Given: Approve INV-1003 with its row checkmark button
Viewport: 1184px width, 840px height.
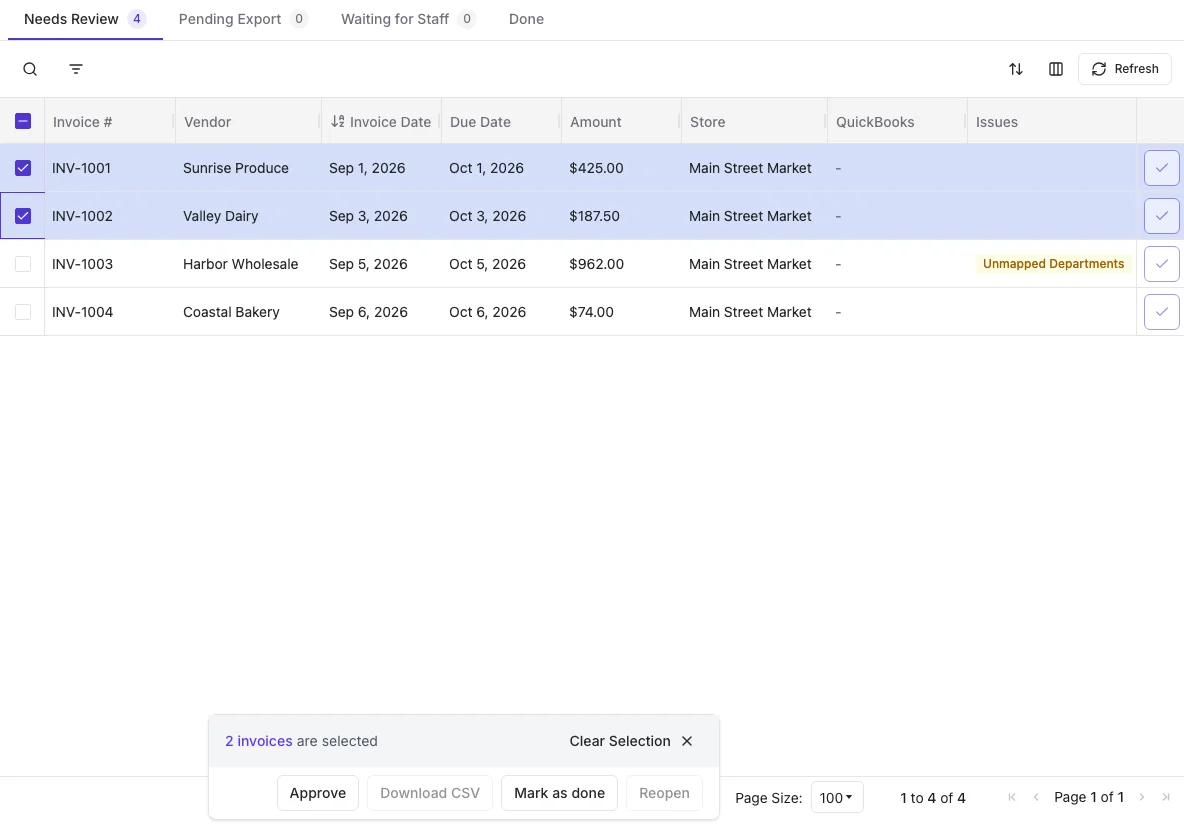Looking at the screenshot, I should click(1161, 264).
